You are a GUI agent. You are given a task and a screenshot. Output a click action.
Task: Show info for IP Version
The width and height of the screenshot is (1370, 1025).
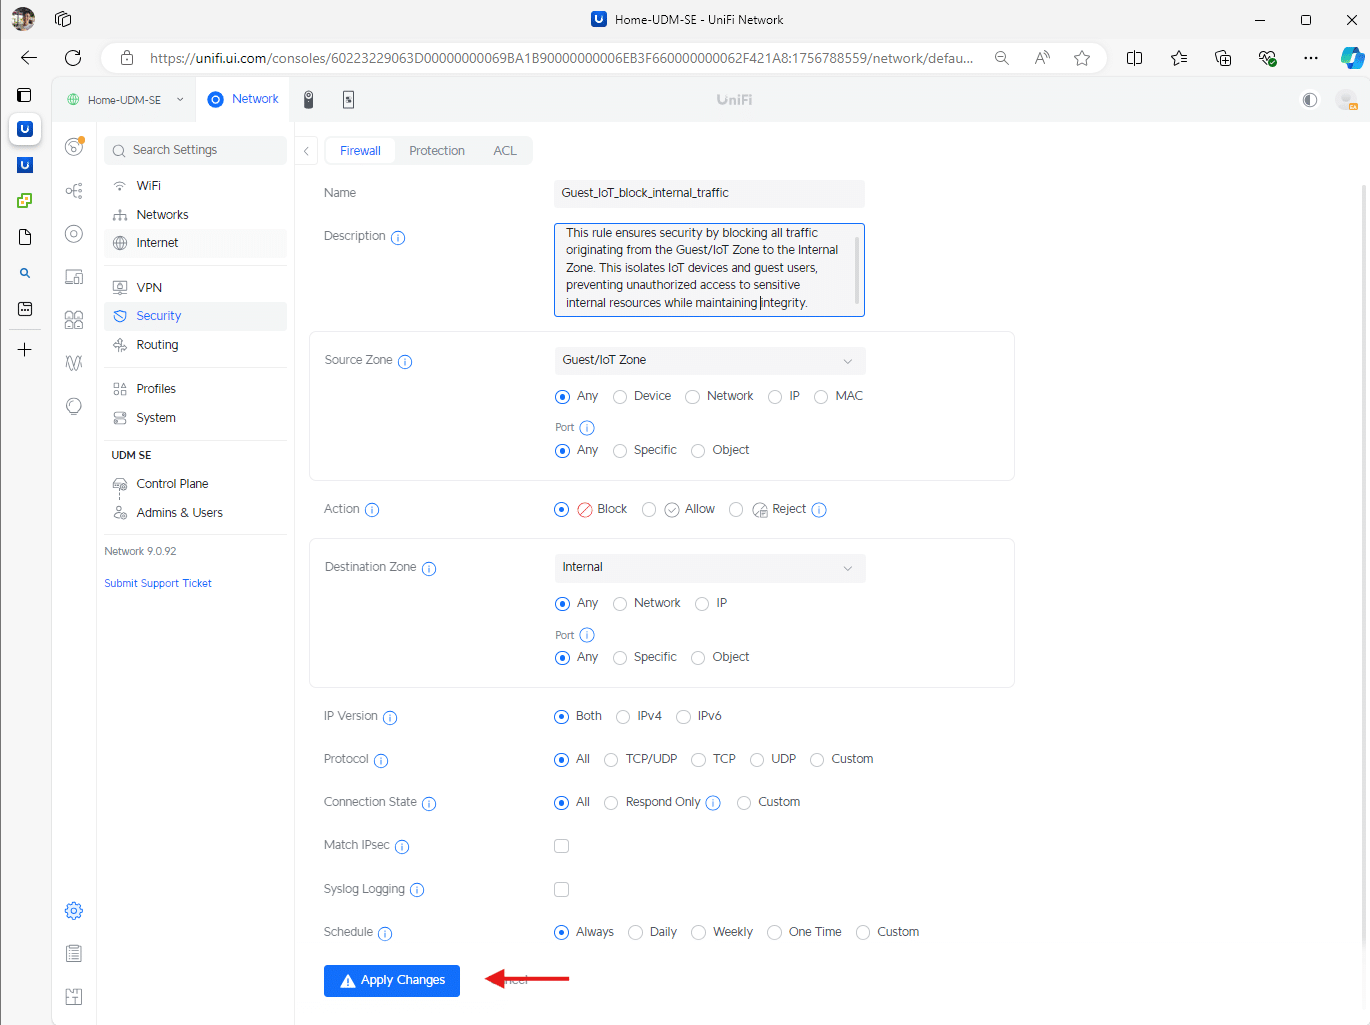pos(390,717)
